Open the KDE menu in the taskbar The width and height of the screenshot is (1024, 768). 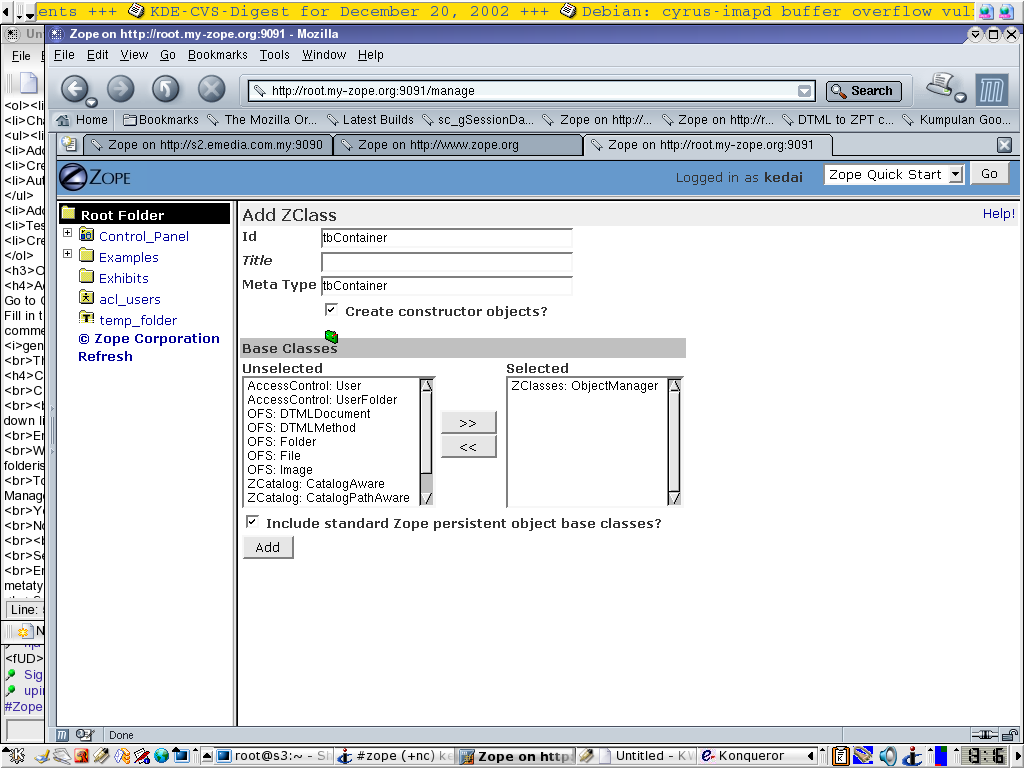coord(16,756)
